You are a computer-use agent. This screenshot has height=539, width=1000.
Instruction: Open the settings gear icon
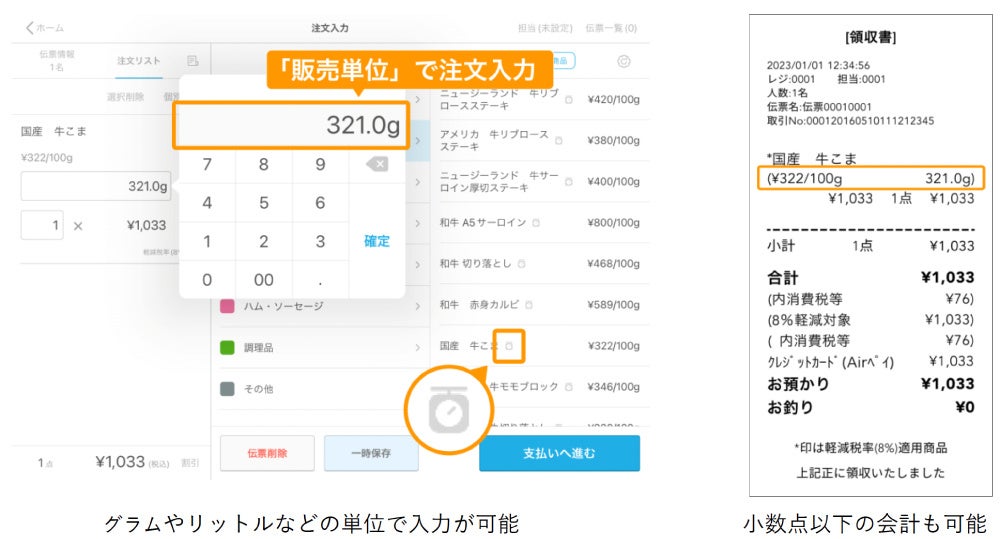624,61
